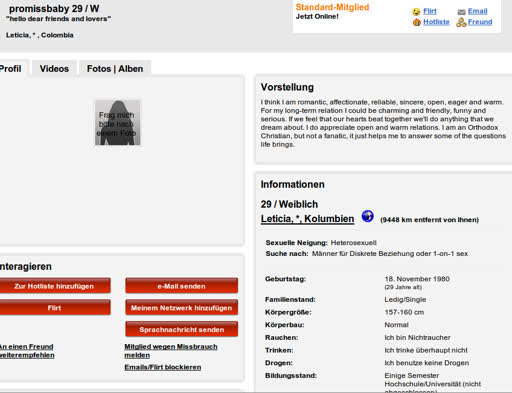Open the Leticia, Kolumbien location link

tap(307, 219)
